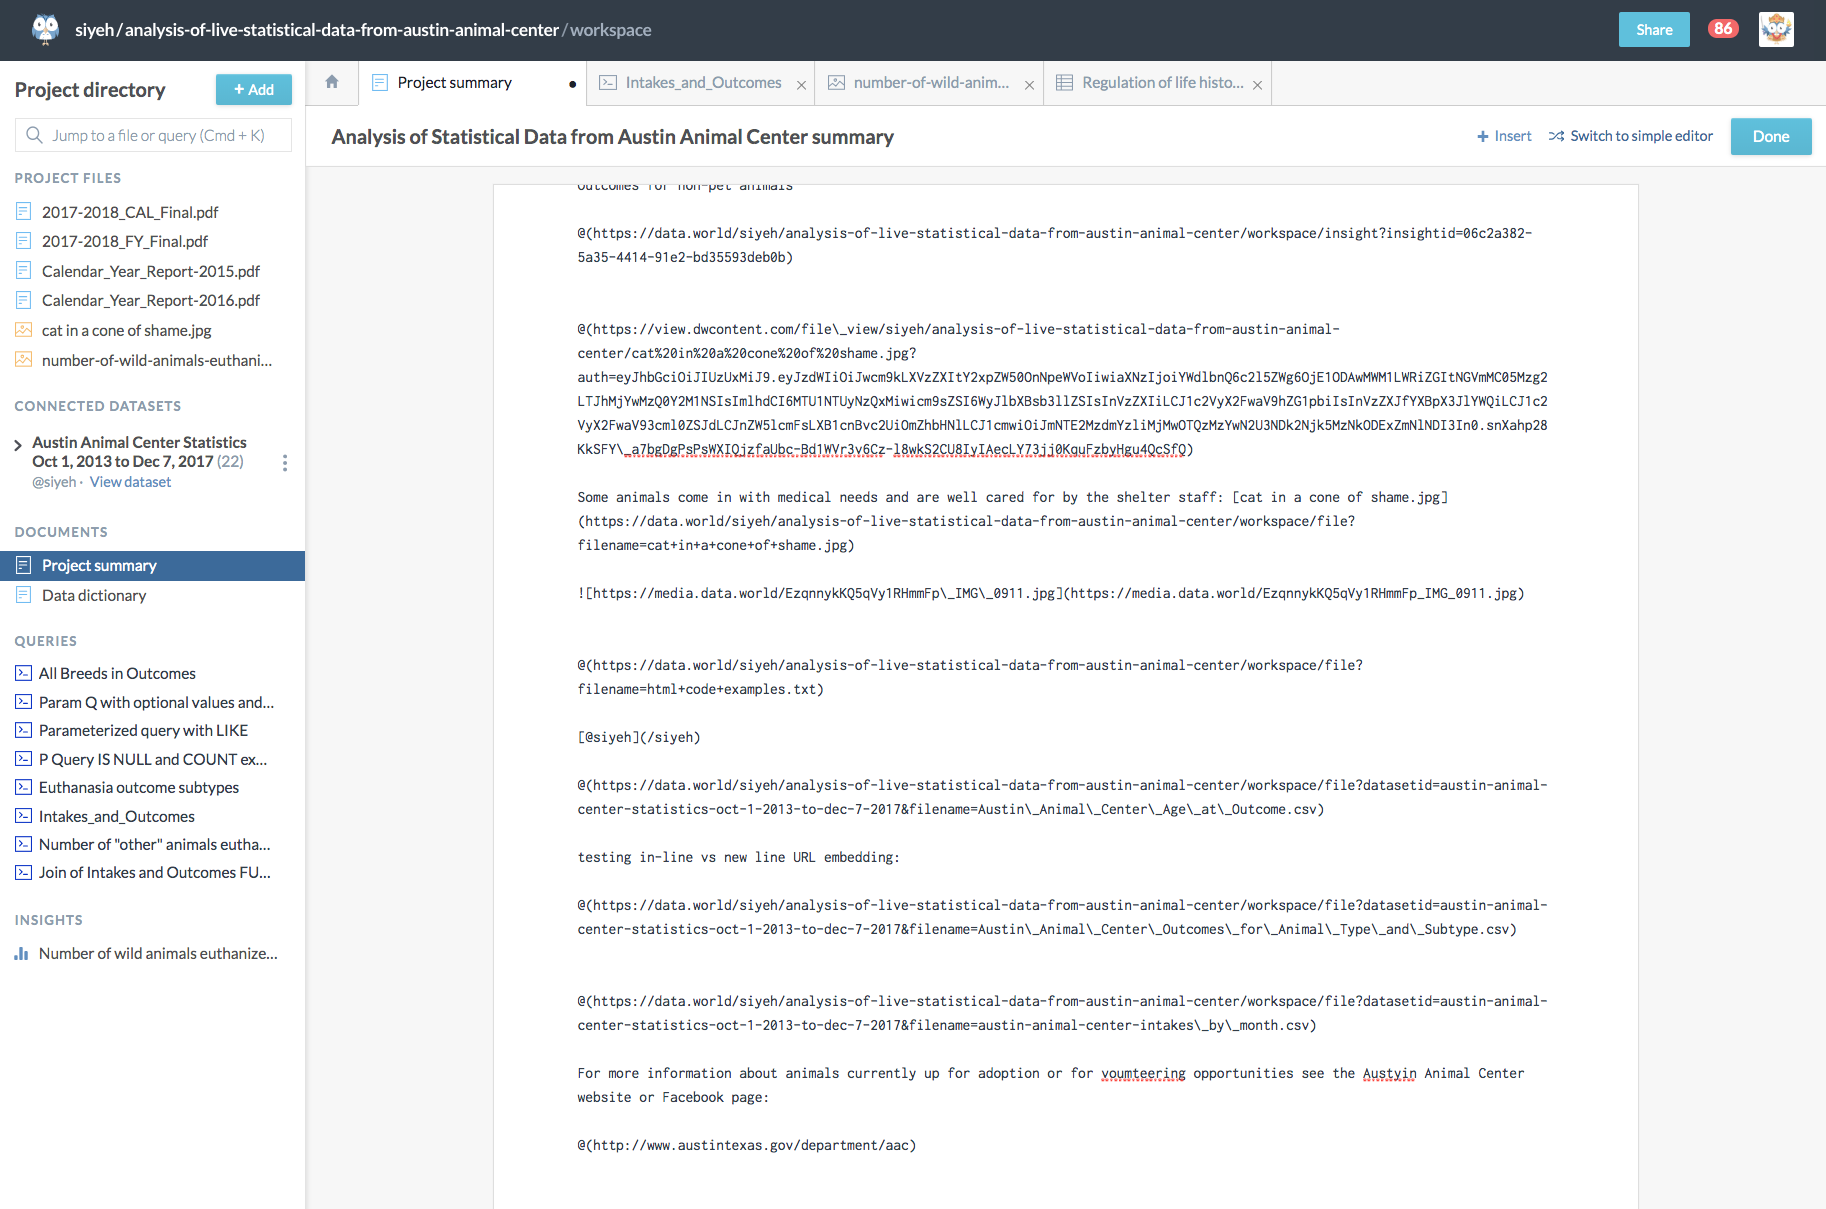1826x1209 pixels.
Task: Click the query icon beside All Breeds
Action: coord(24,673)
